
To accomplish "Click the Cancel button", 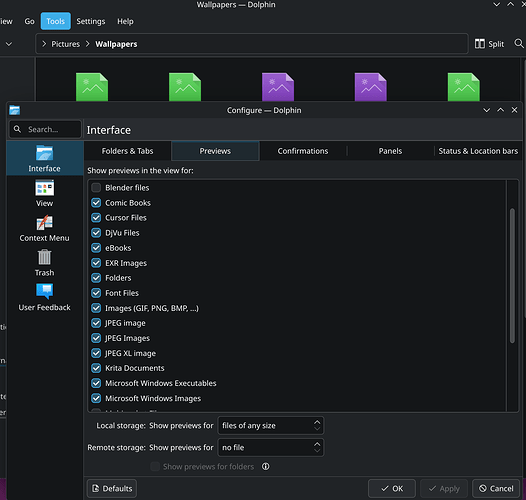I will point(496,488).
